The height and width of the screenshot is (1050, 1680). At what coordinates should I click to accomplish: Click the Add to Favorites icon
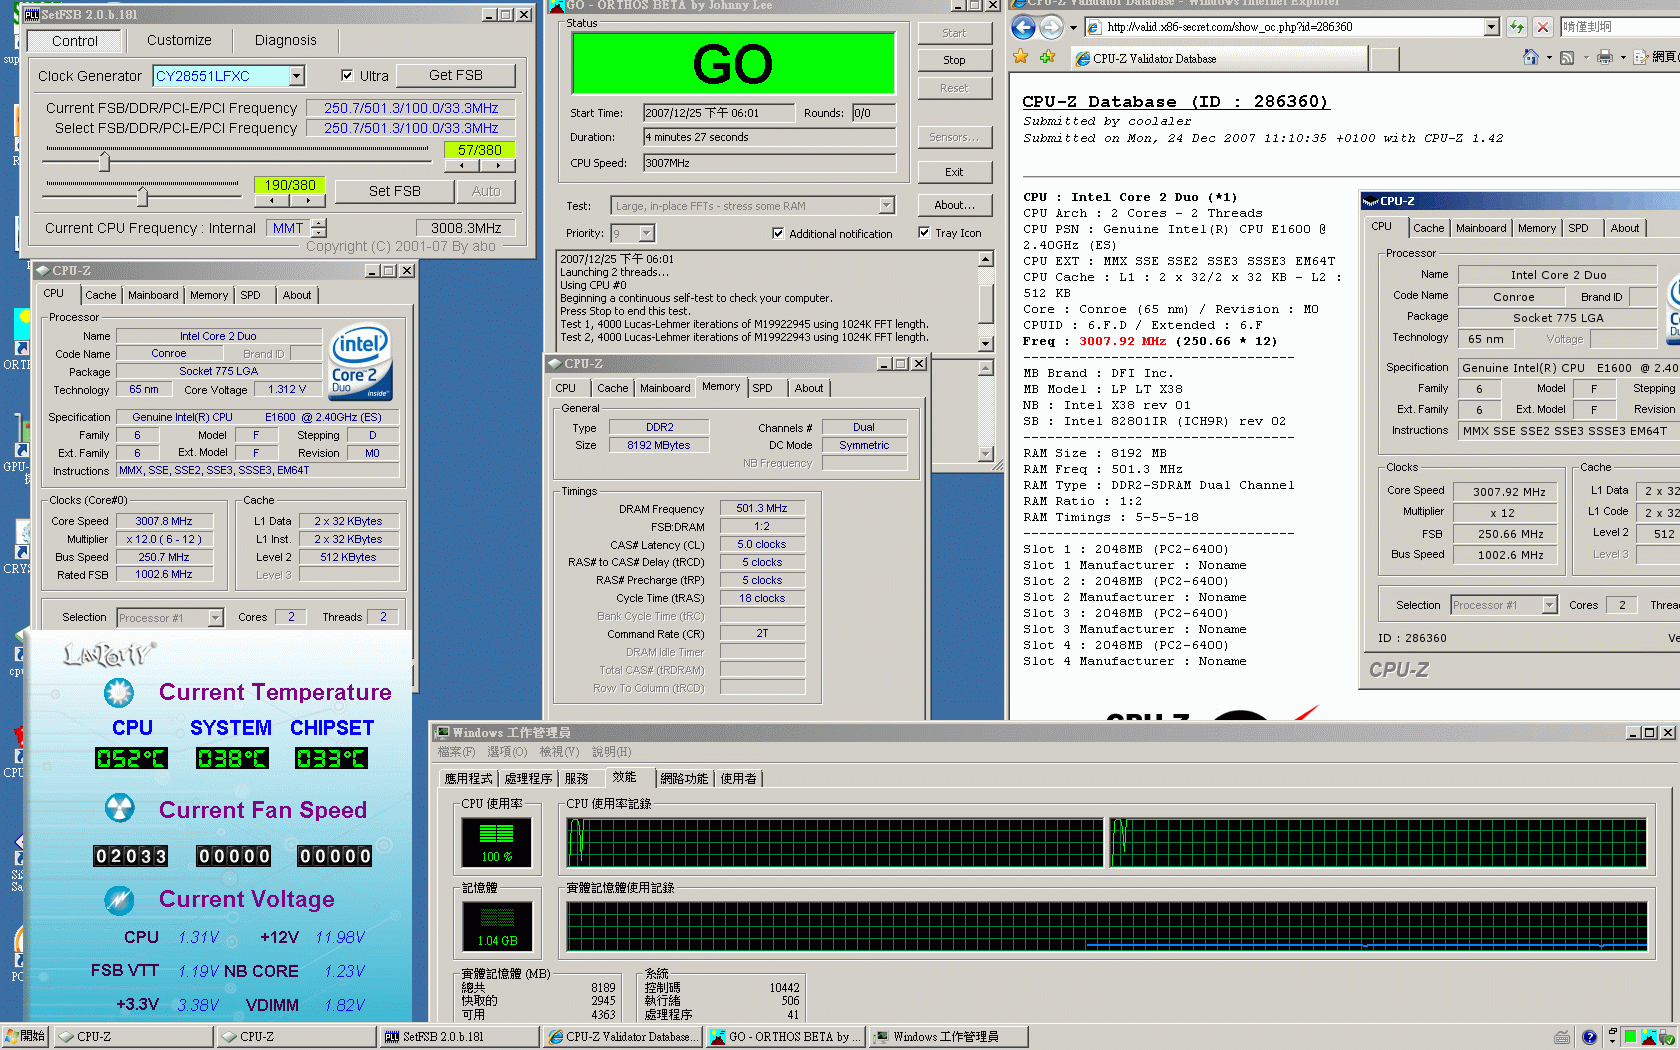click(1047, 57)
